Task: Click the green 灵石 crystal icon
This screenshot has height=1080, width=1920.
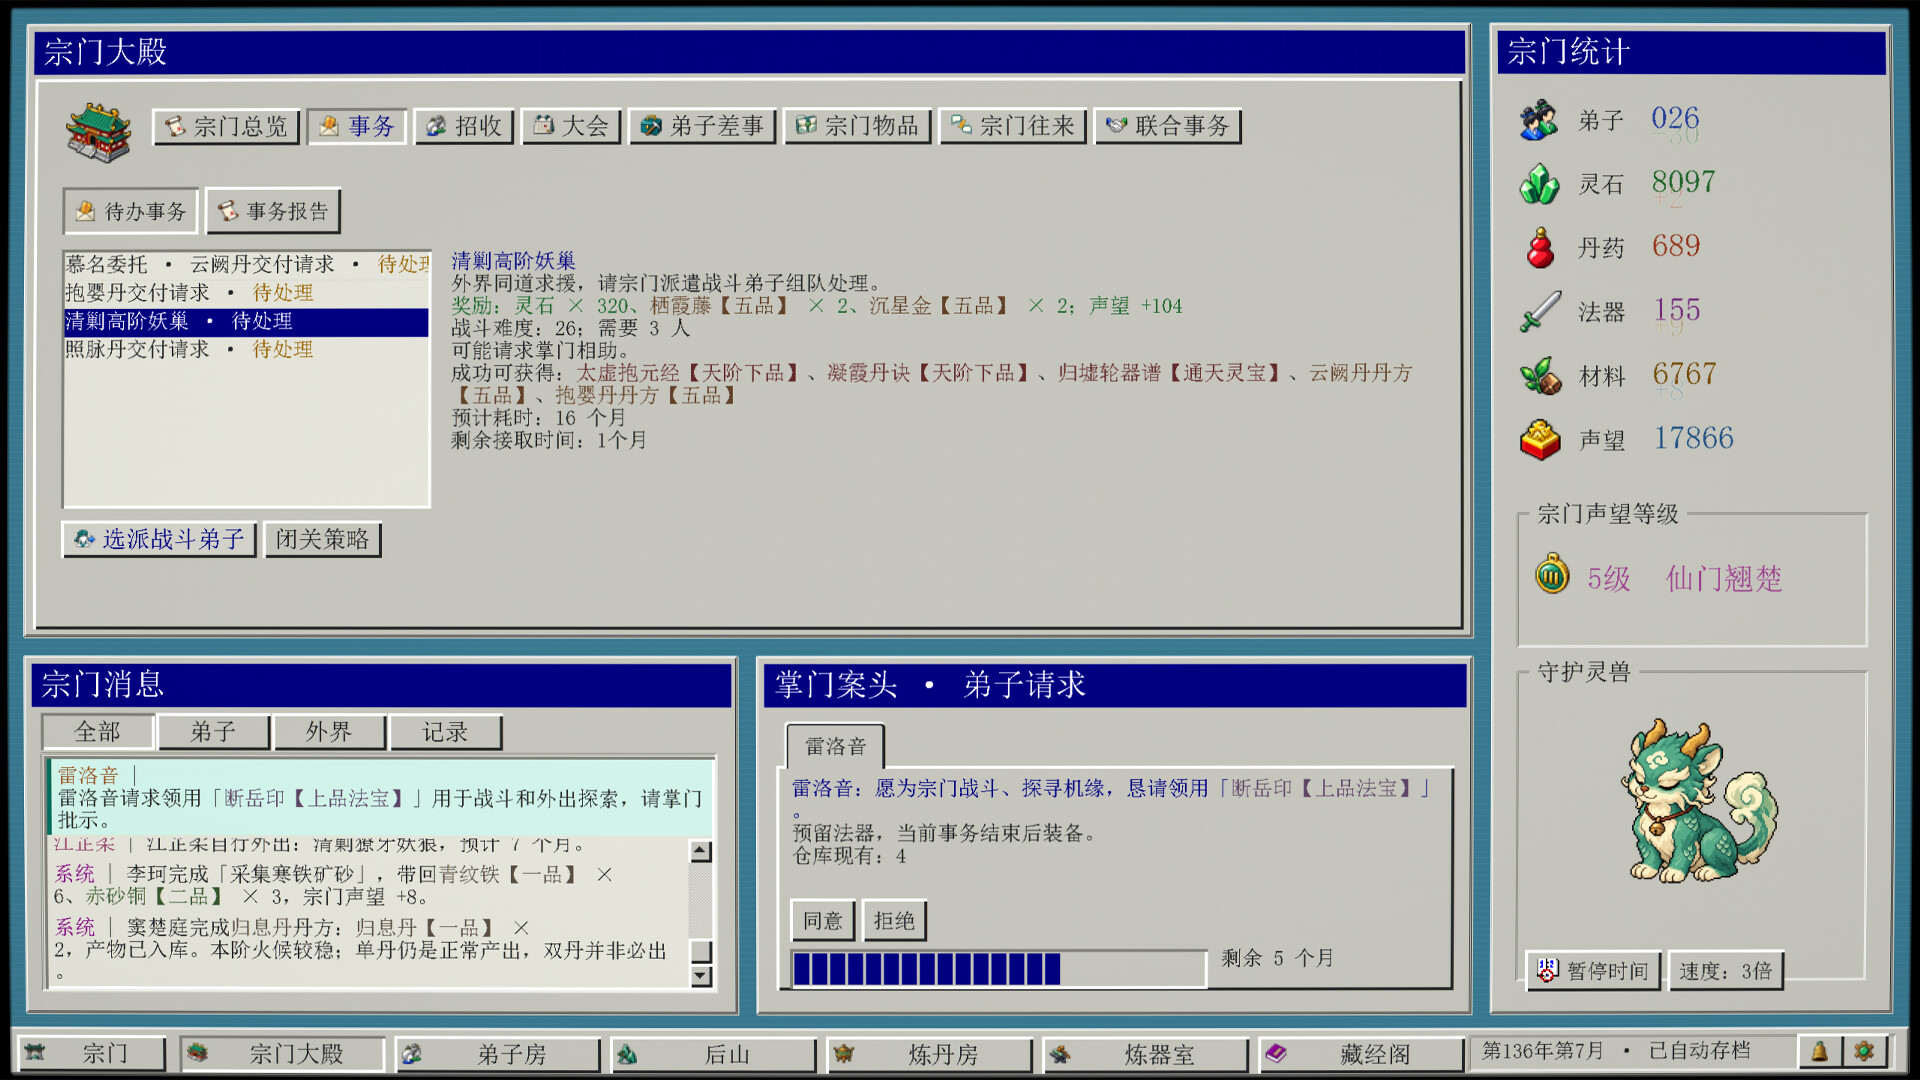Action: pyautogui.click(x=1539, y=184)
